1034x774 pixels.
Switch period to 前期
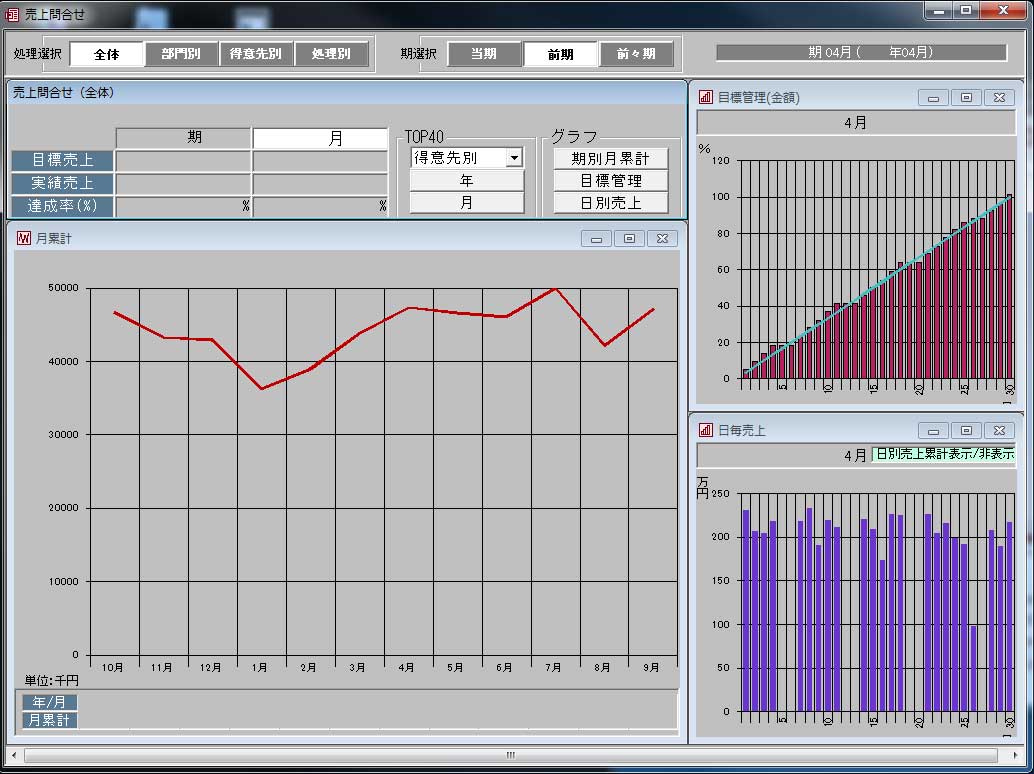click(x=560, y=54)
